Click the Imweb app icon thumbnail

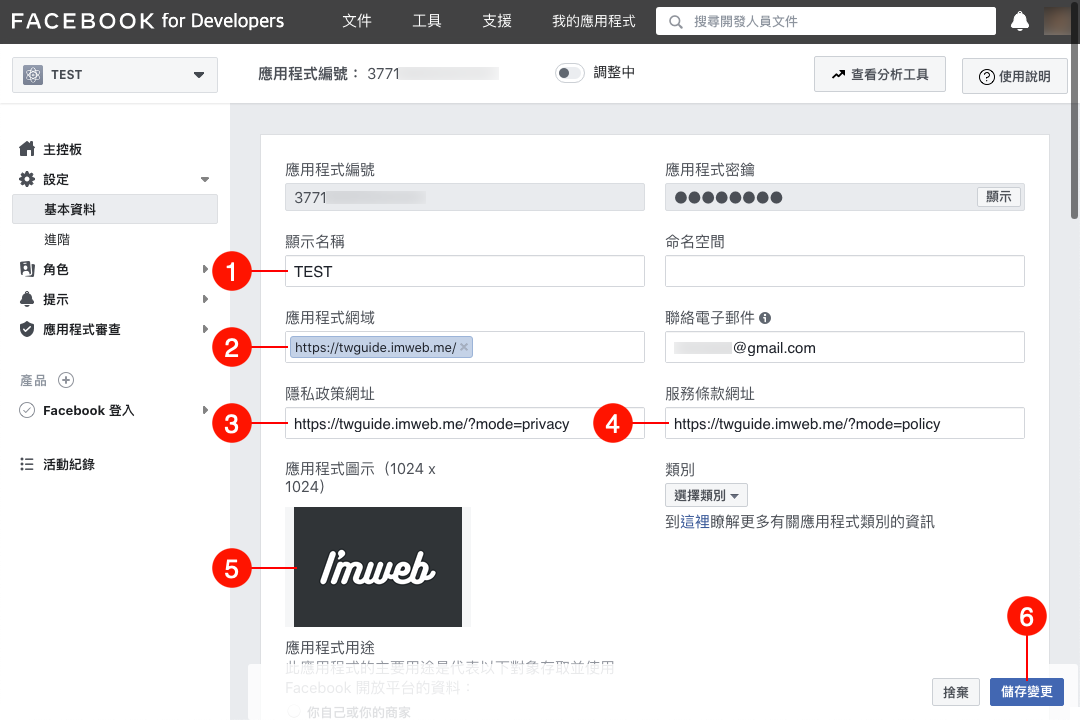coord(377,567)
